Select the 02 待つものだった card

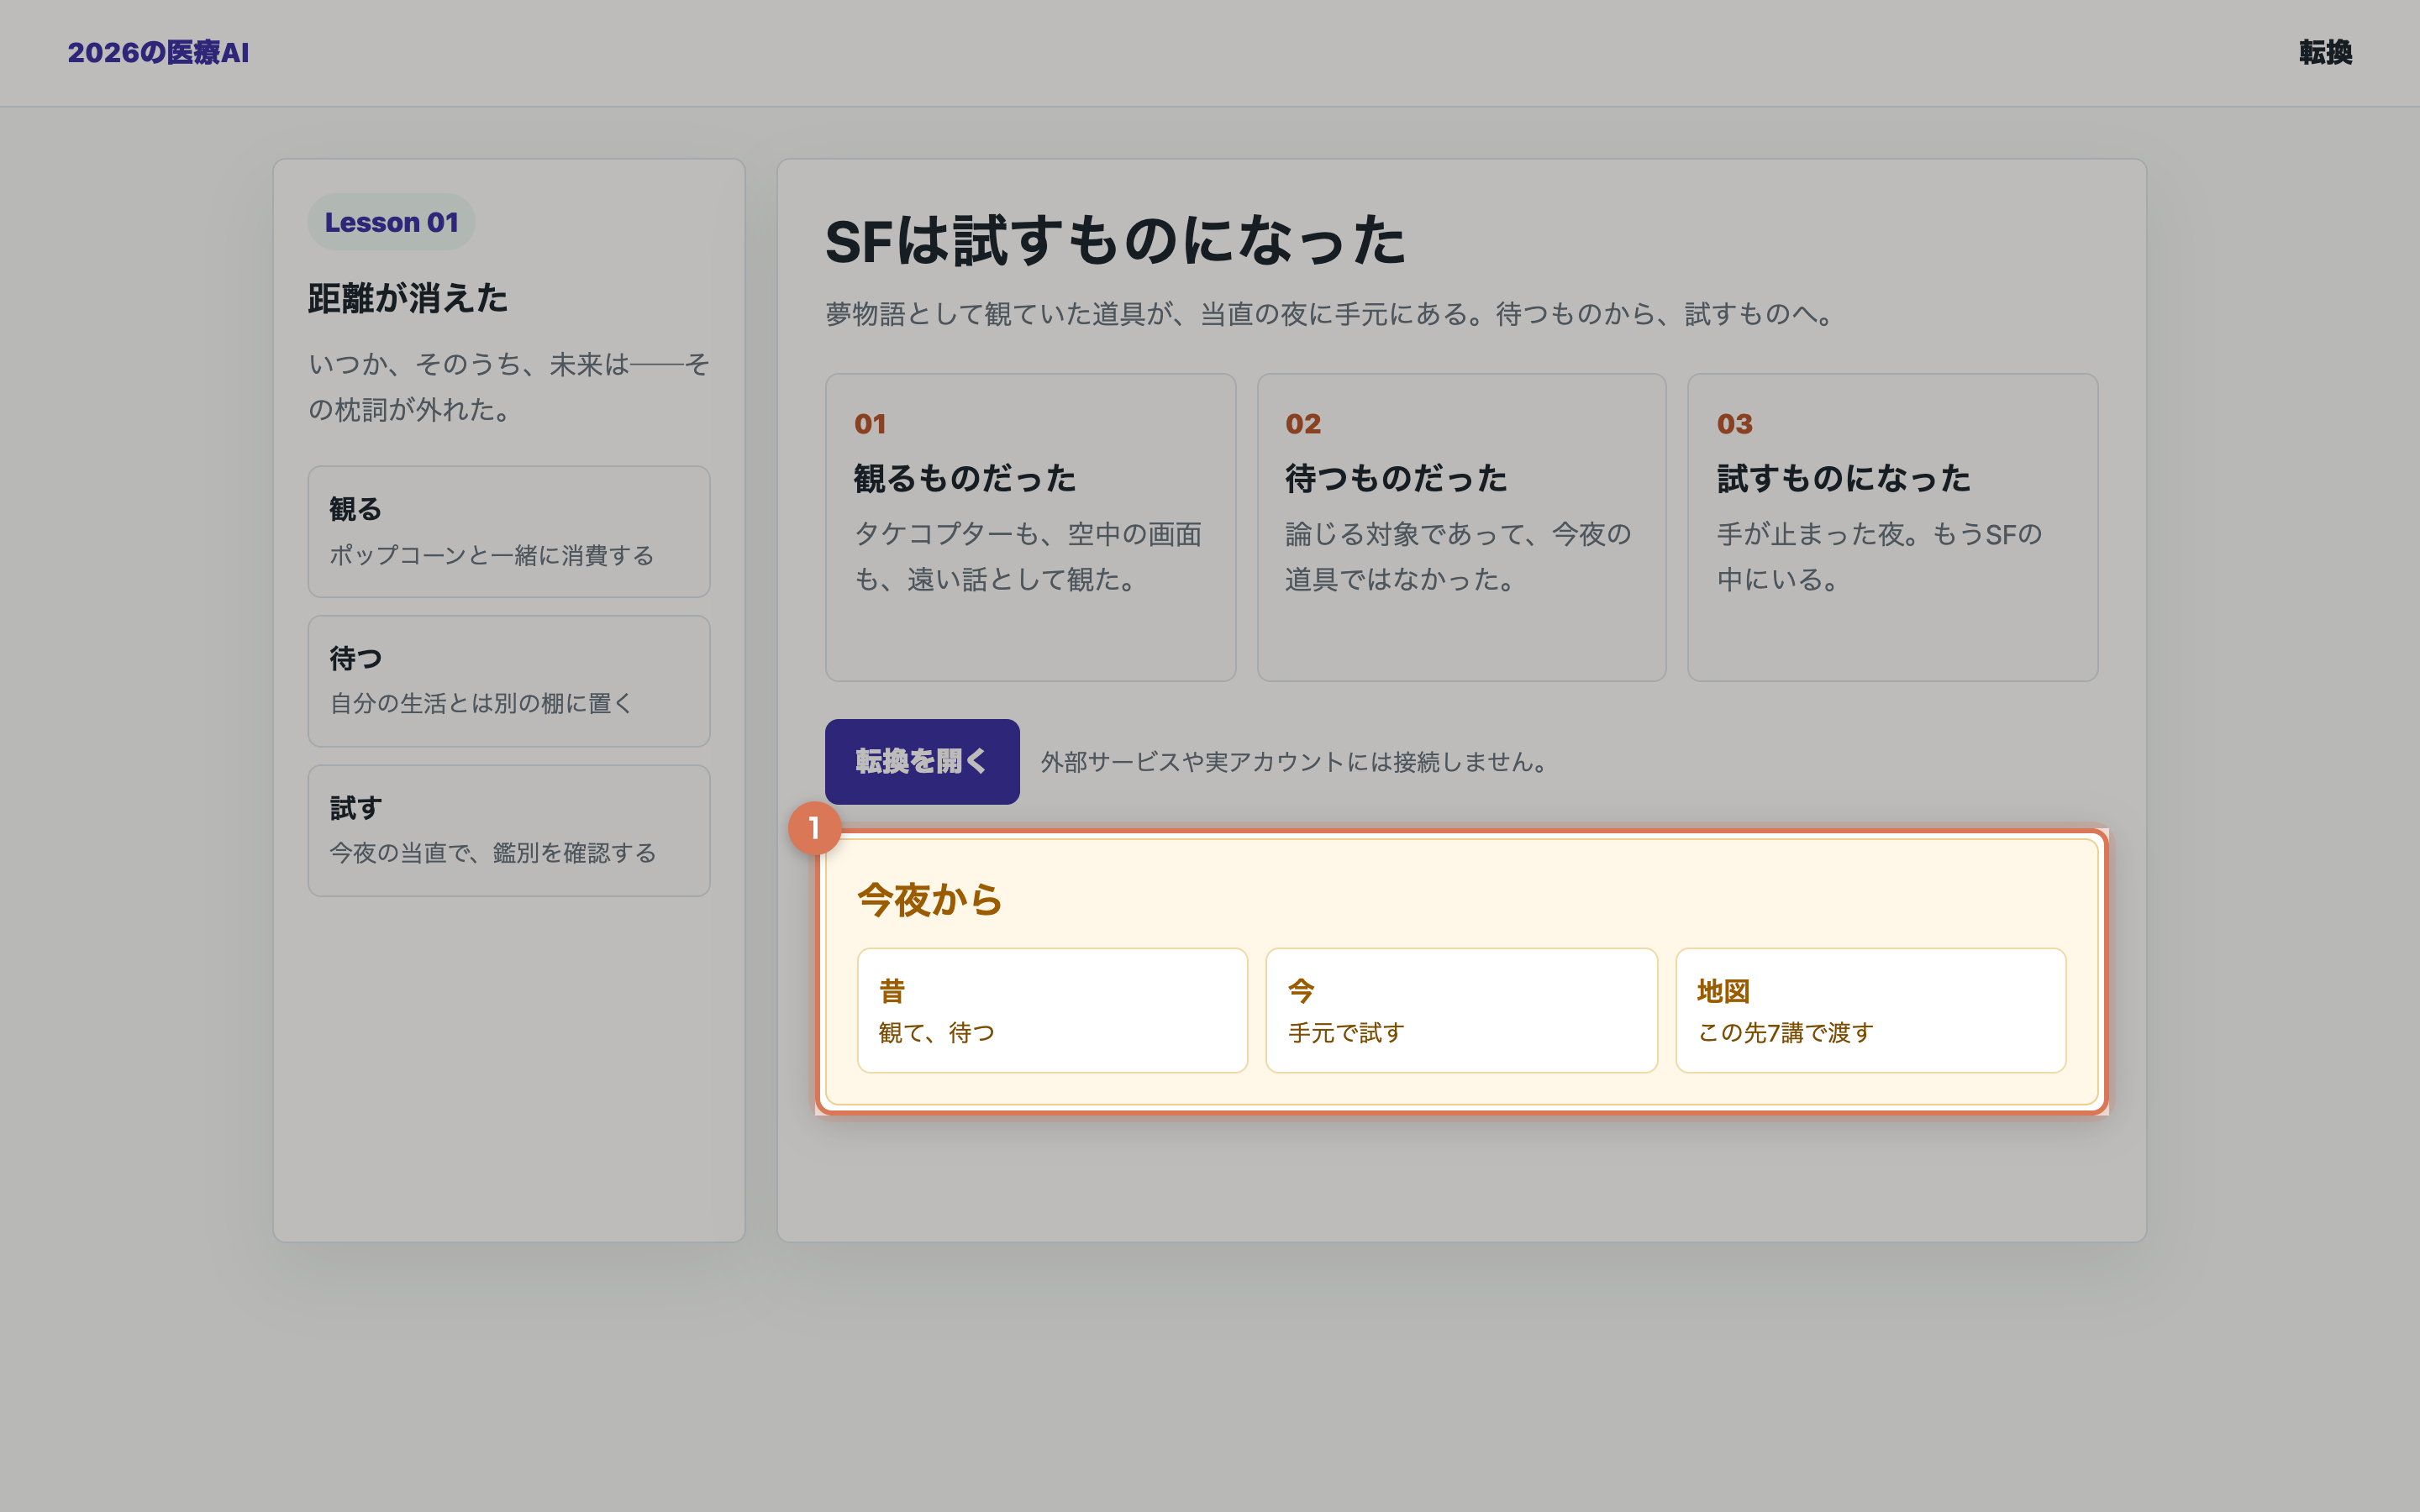click(x=1461, y=528)
